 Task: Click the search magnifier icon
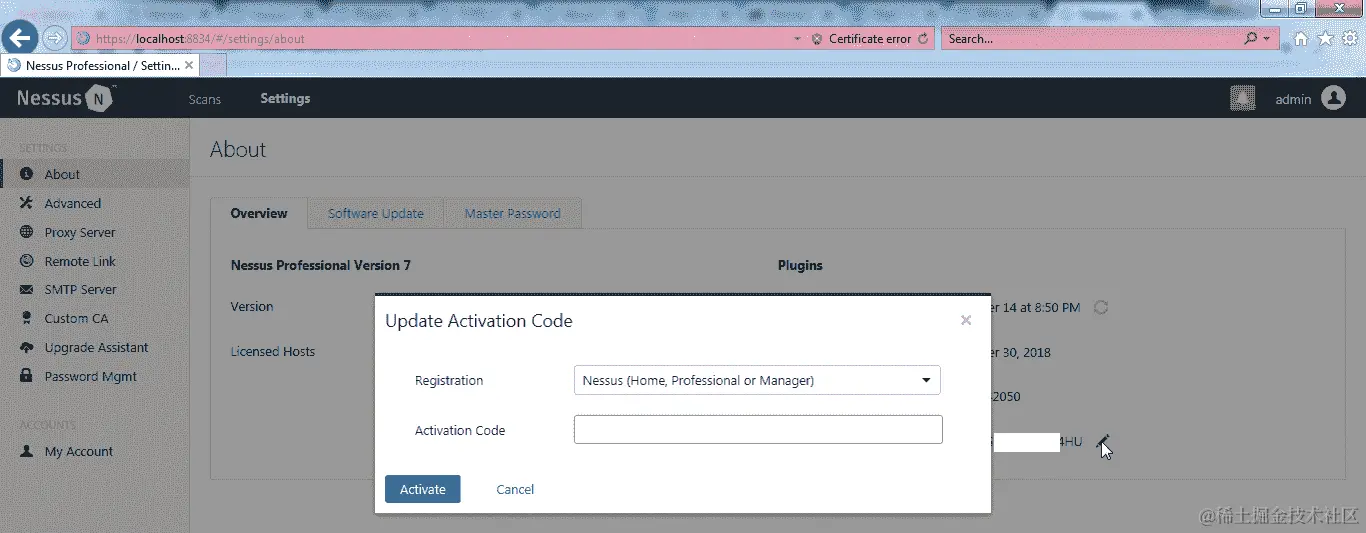coord(1250,39)
